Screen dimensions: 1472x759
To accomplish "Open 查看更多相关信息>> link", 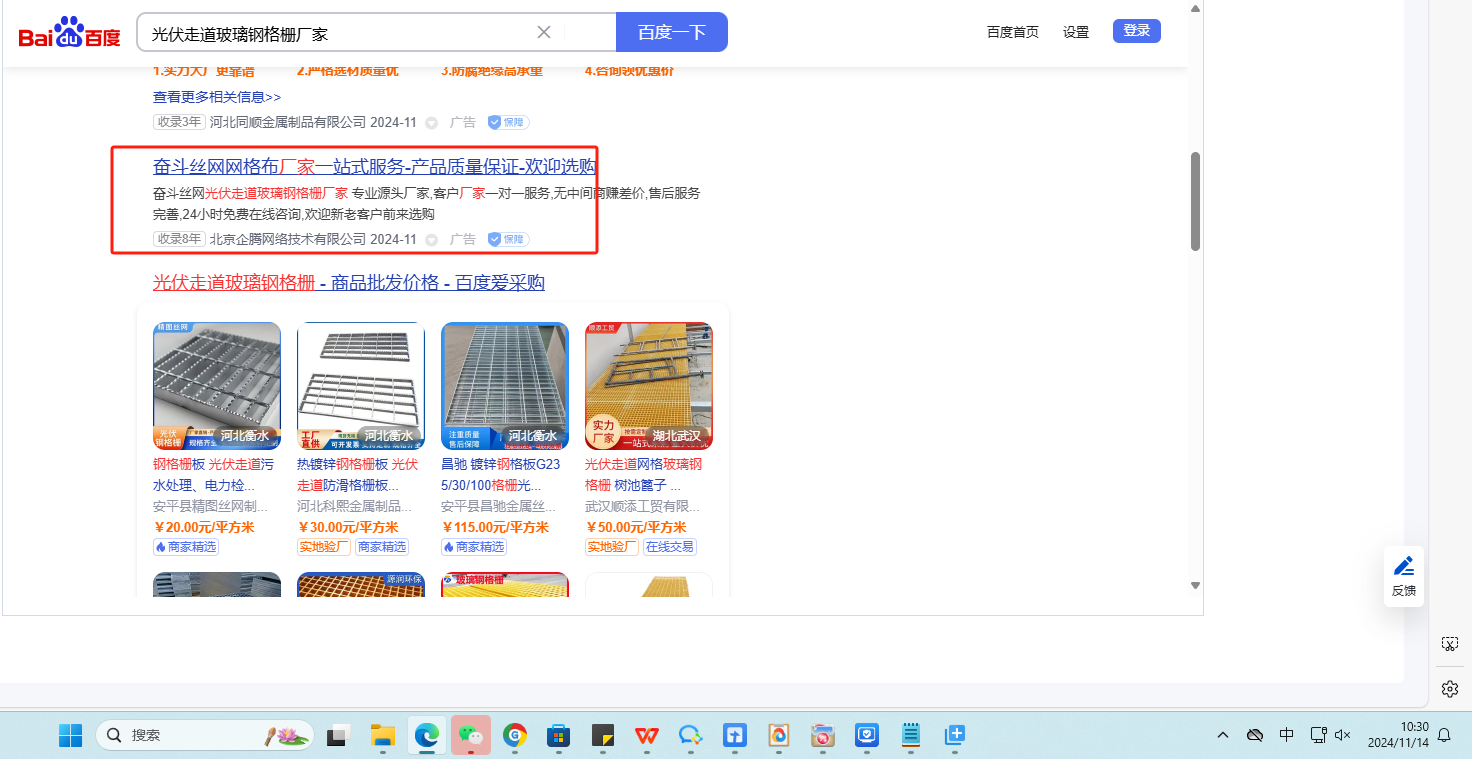I will [217, 97].
